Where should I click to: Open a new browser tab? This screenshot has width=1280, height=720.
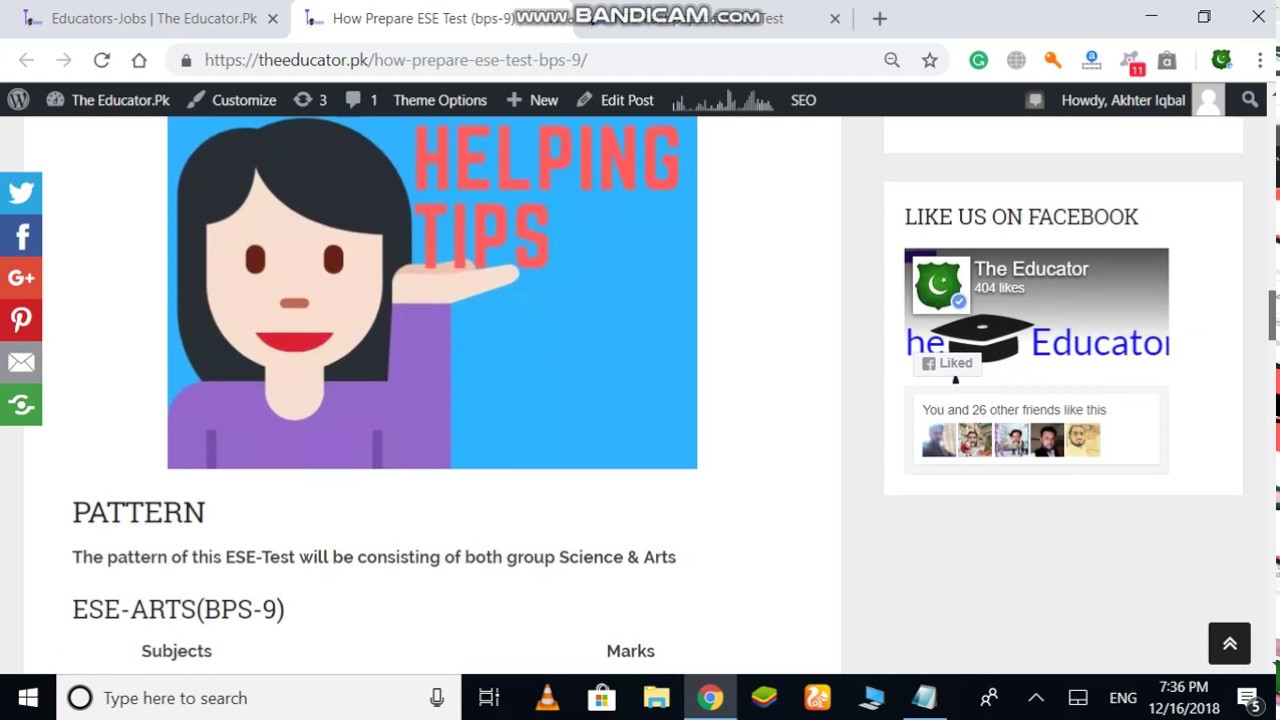[879, 18]
